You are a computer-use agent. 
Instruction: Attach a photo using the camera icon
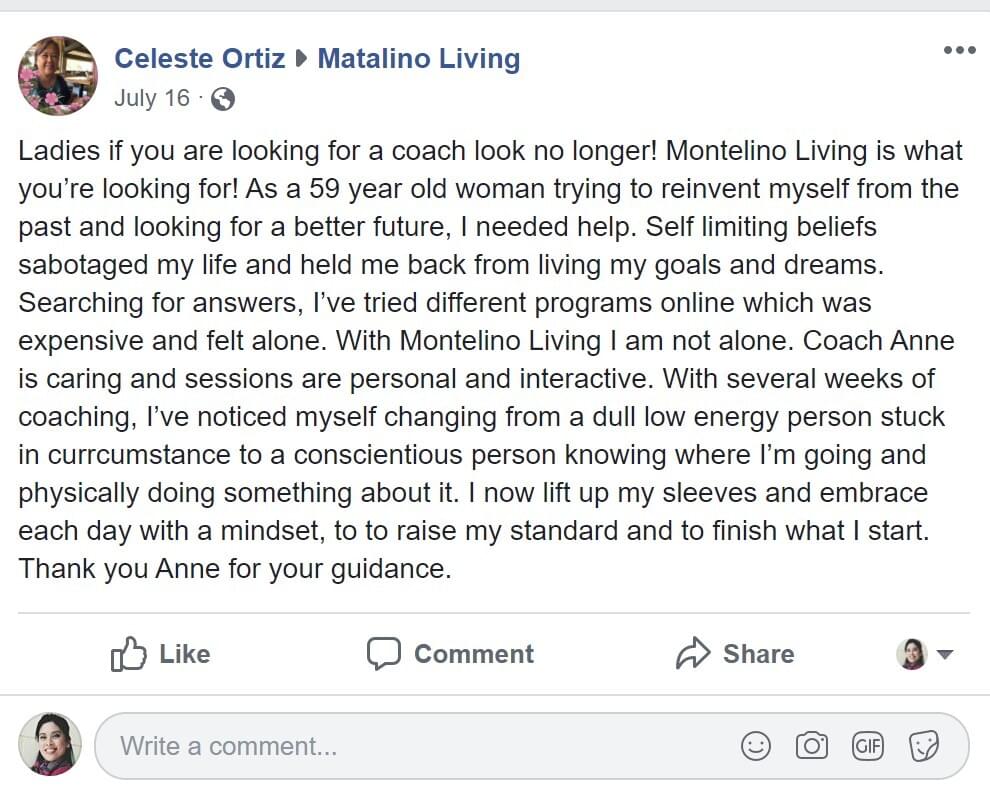[x=811, y=745]
